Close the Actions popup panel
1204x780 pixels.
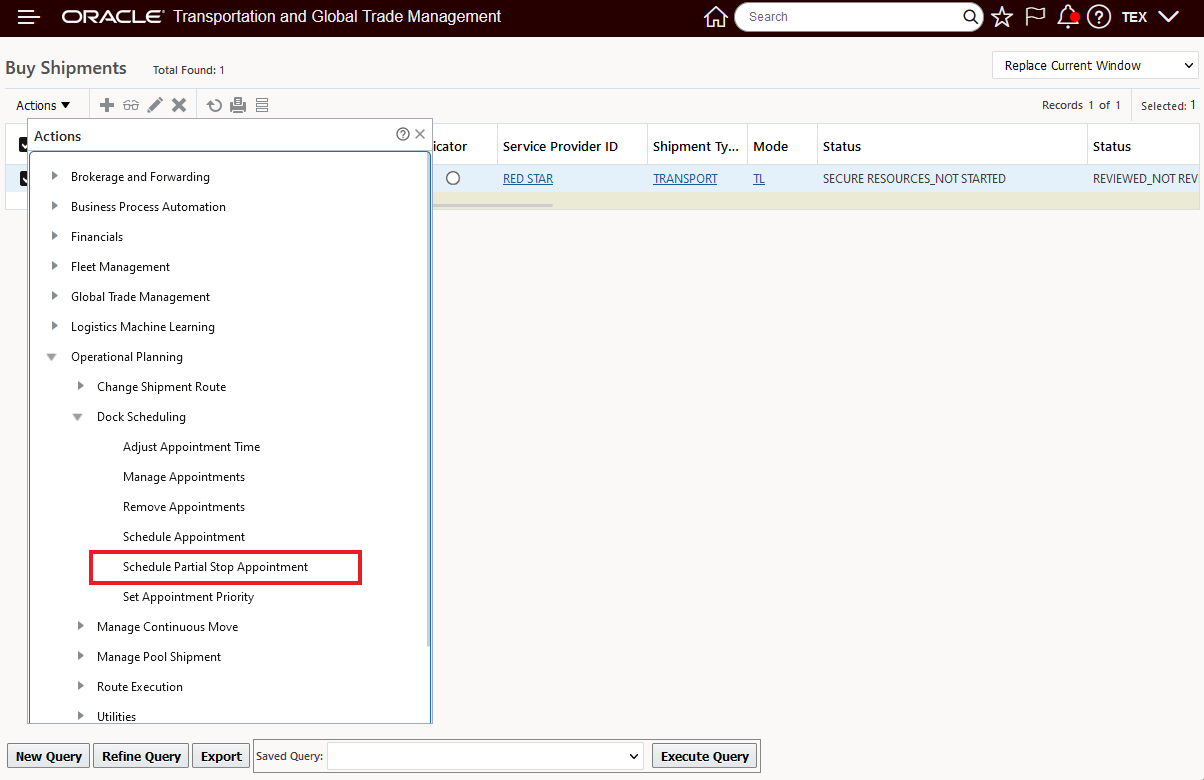(420, 134)
